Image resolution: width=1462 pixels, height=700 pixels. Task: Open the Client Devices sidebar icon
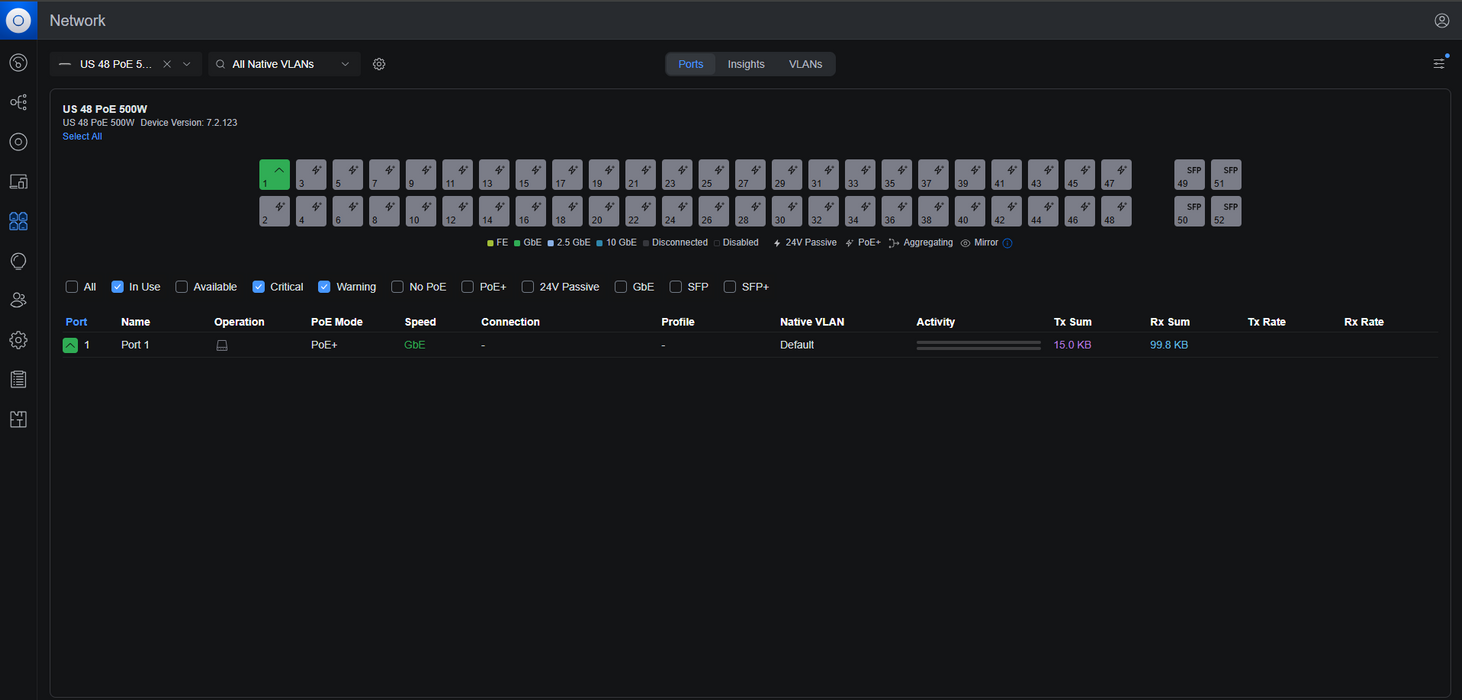(x=18, y=181)
